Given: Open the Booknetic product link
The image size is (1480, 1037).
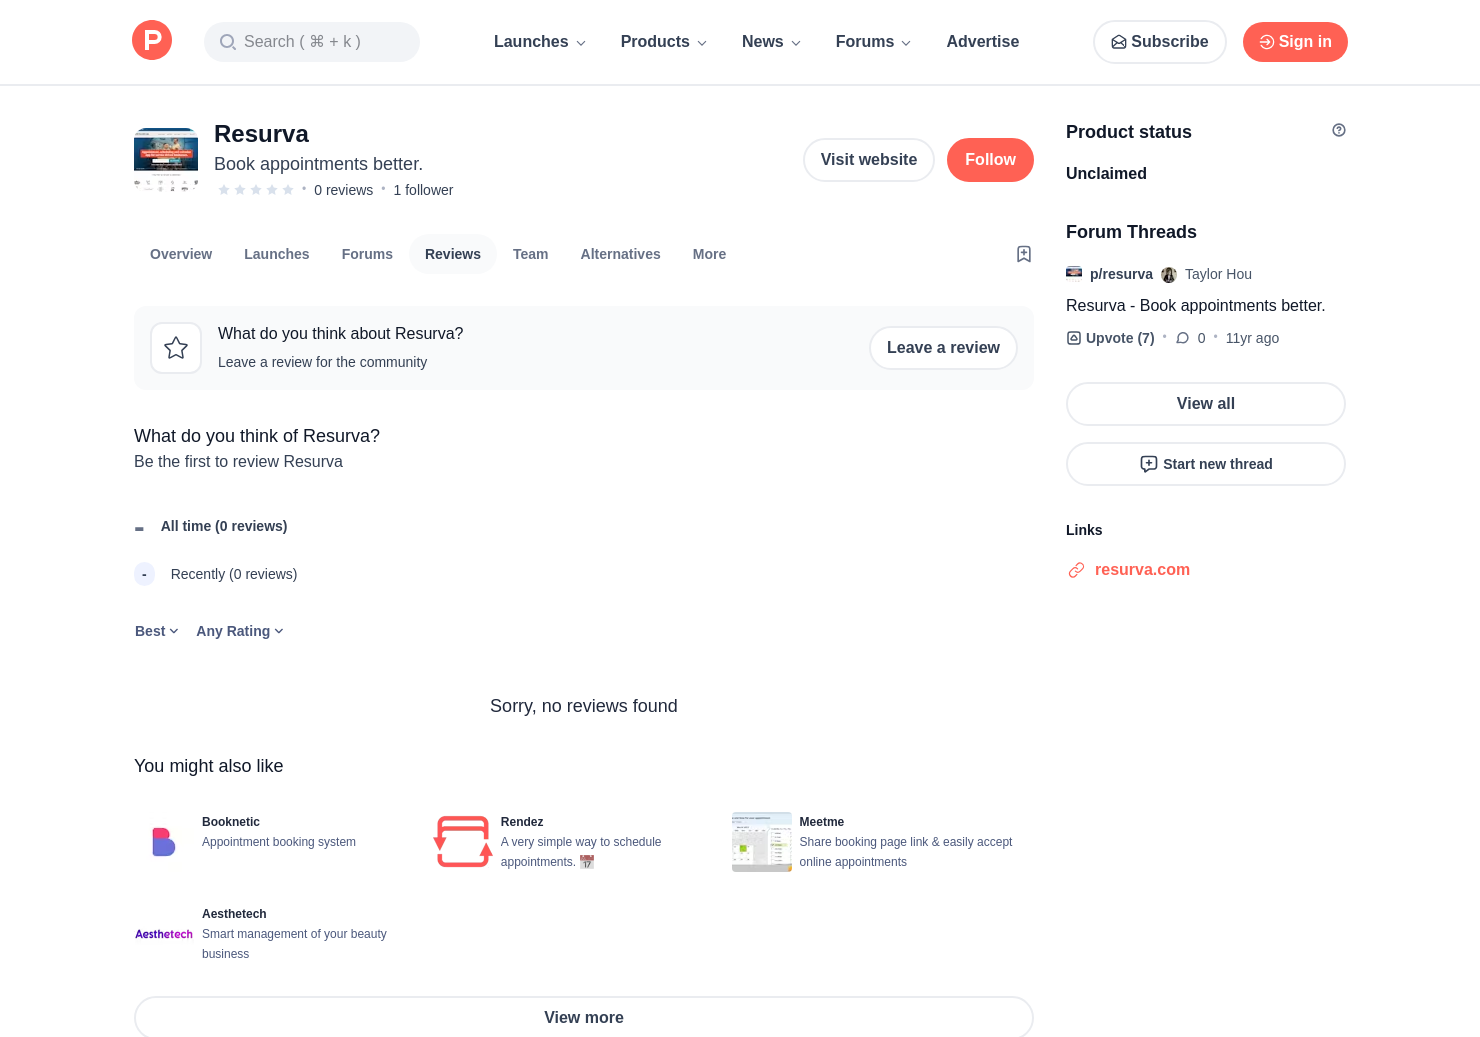Looking at the screenshot, I should click(x=231, y=822).
